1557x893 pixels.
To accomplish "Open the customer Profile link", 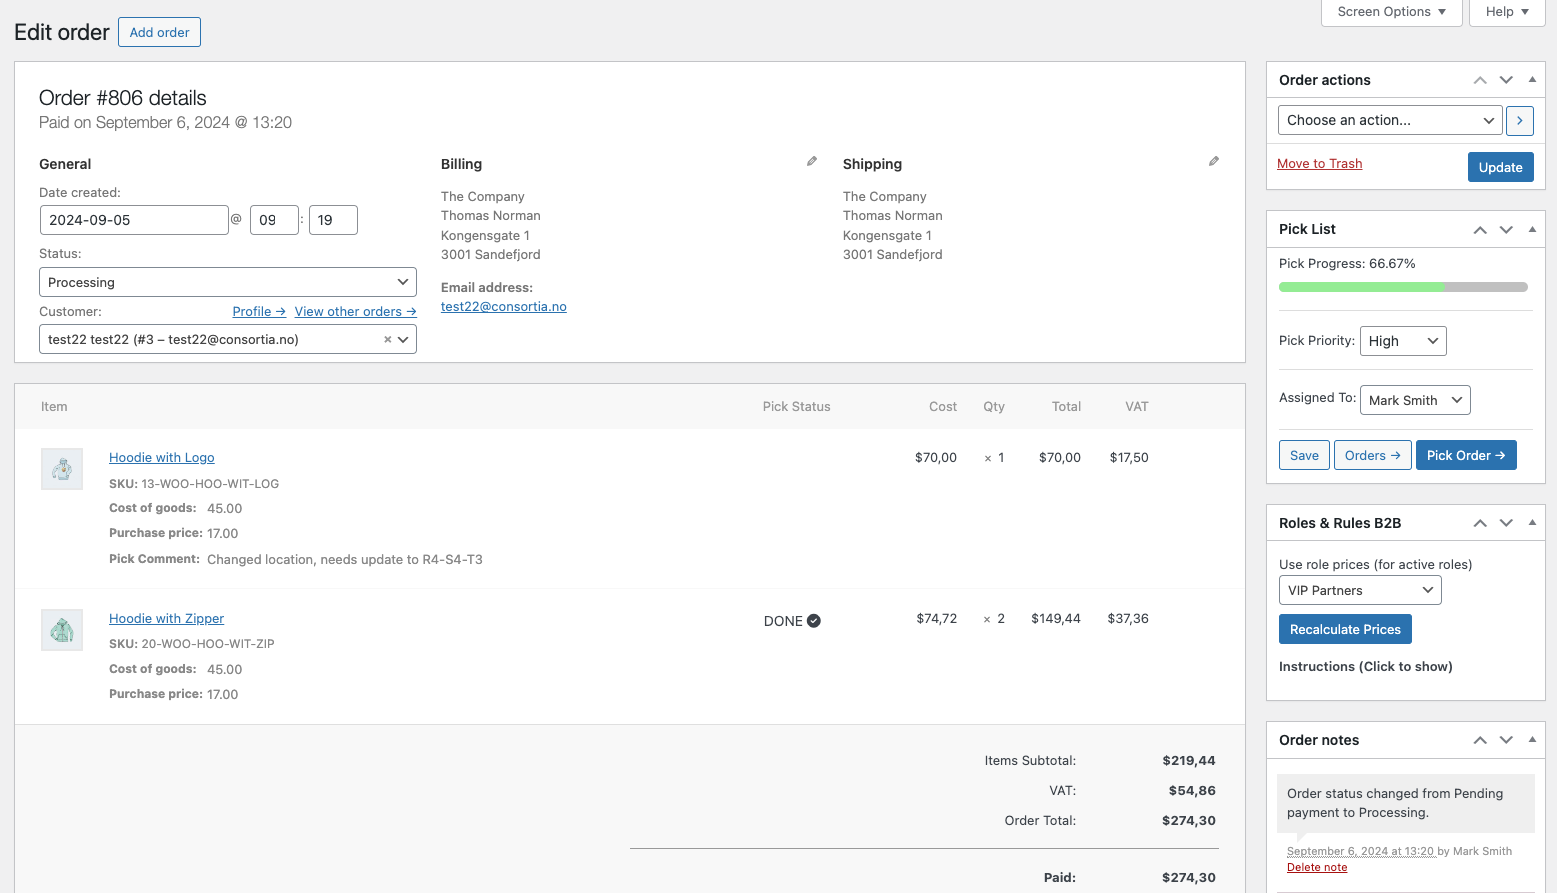I will pyautogui.click(x=258, y=311).
